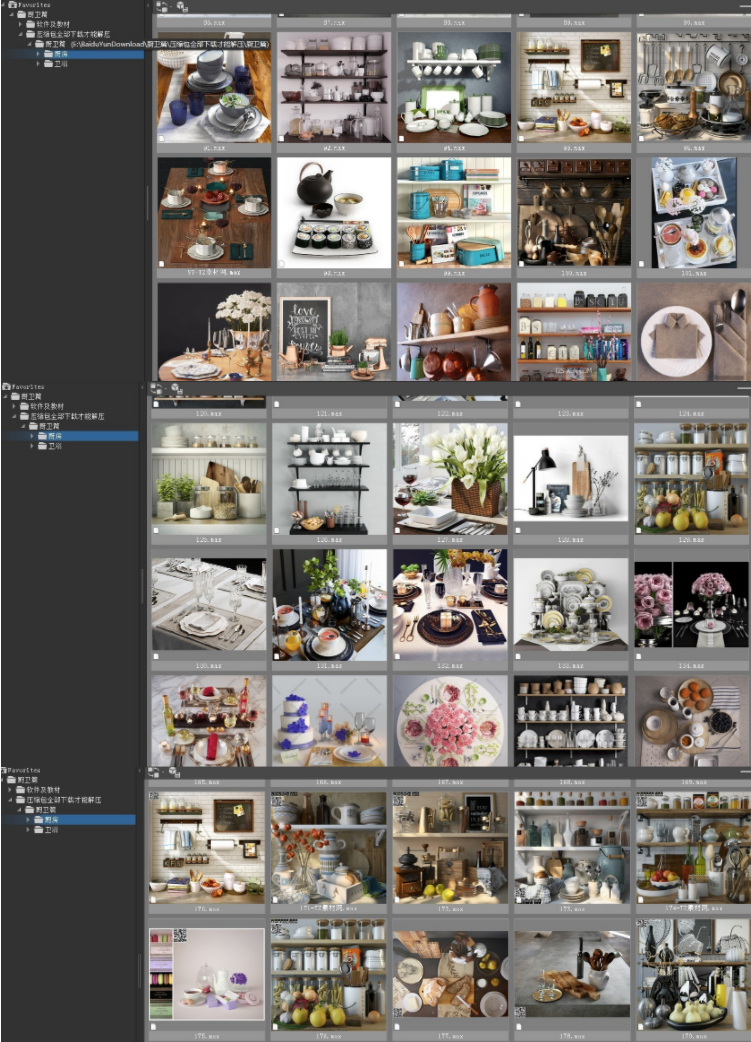This screenshot has height=1042, width=751.
Task: Expand the 卫浴 folder arrow in bottom panel
Action: (27, 829)
